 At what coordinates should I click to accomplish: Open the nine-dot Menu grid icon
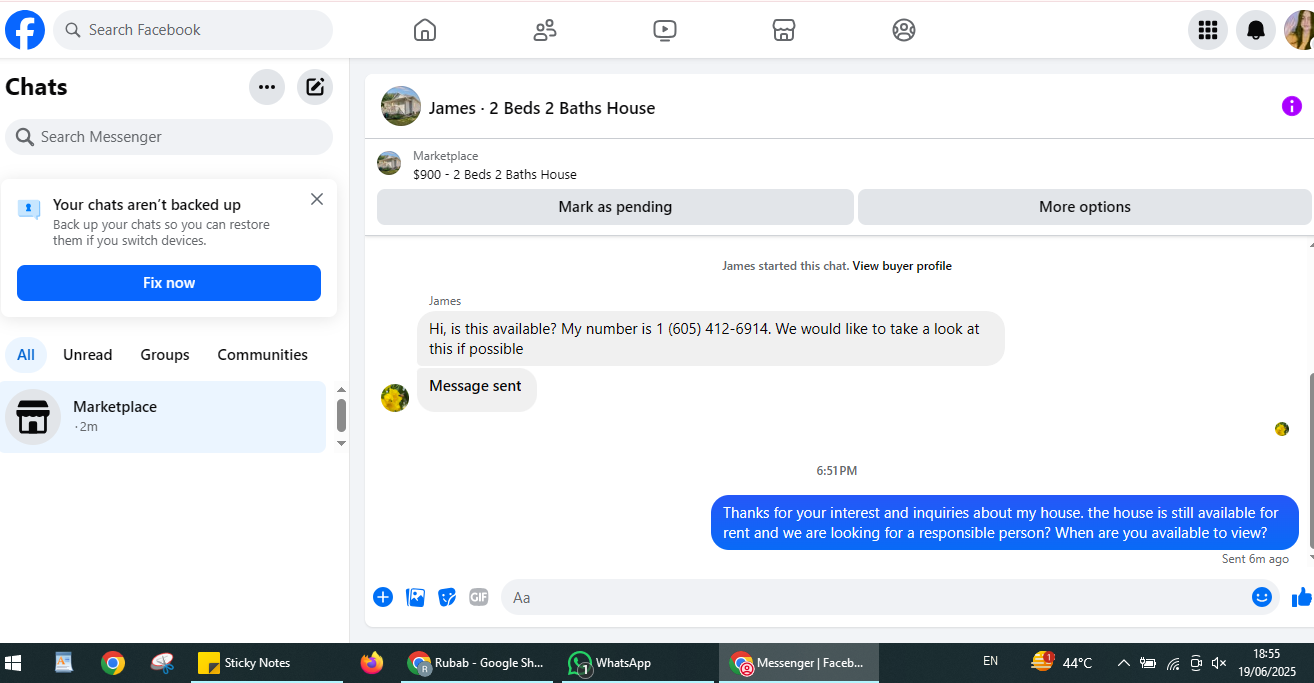pyautogui.click(x=1208, y=30)
